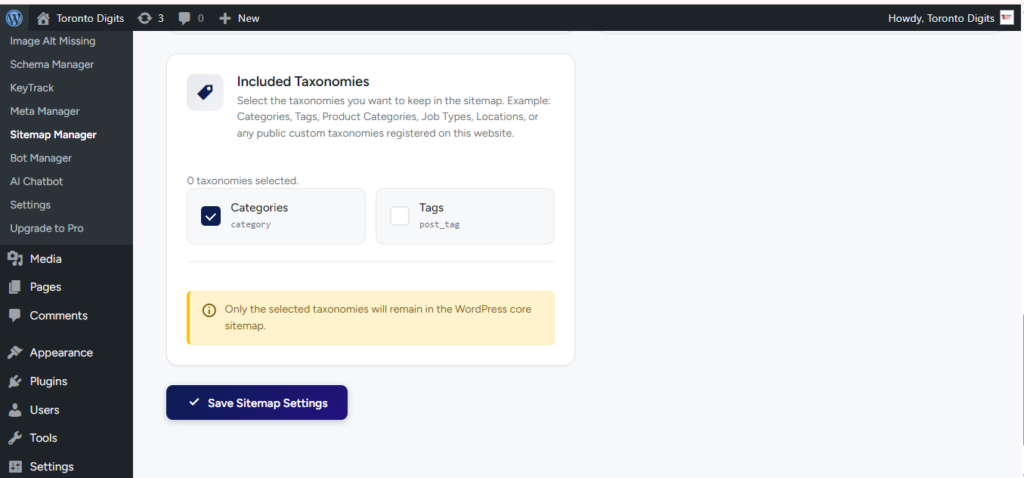Click the updates icon showing 3
The width and height of the screenshot is (1024, 478).
click(x=145, y=18)
